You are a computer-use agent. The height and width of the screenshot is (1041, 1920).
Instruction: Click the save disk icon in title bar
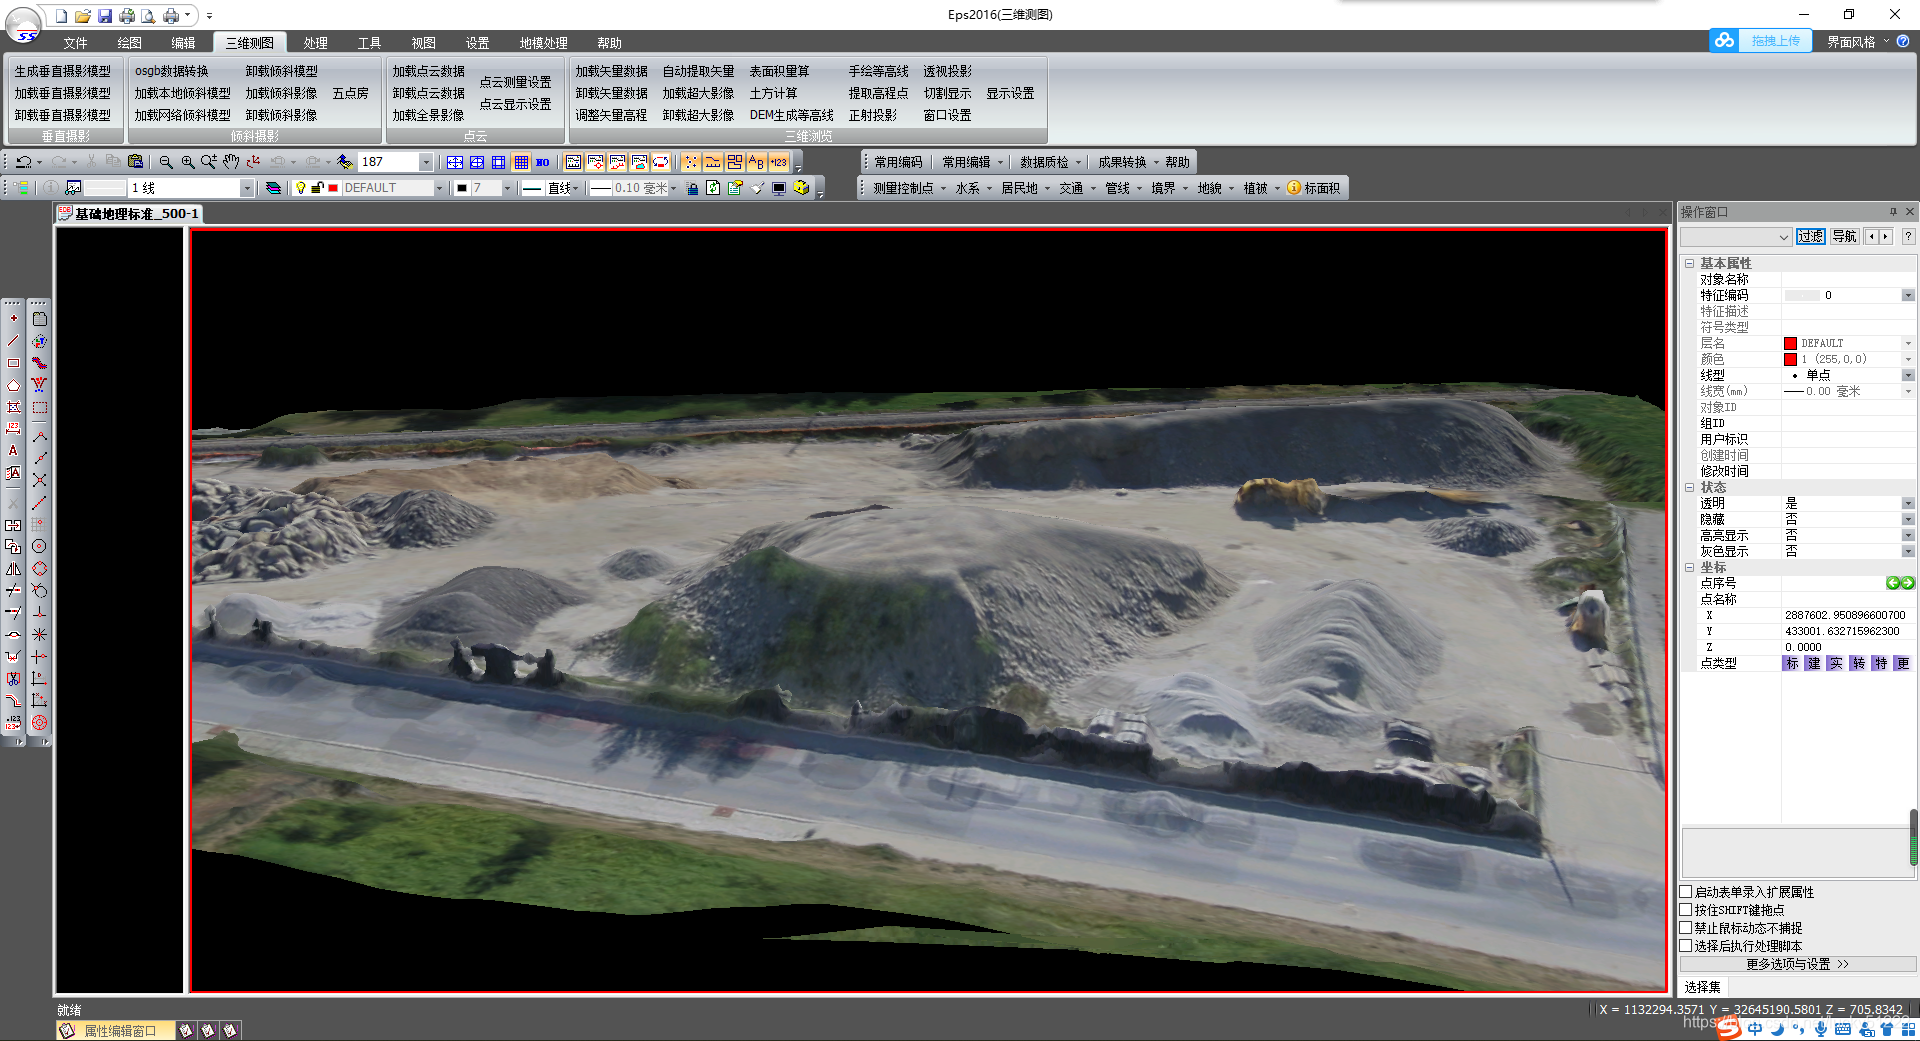pyautogui.click(x=104, y=16)
